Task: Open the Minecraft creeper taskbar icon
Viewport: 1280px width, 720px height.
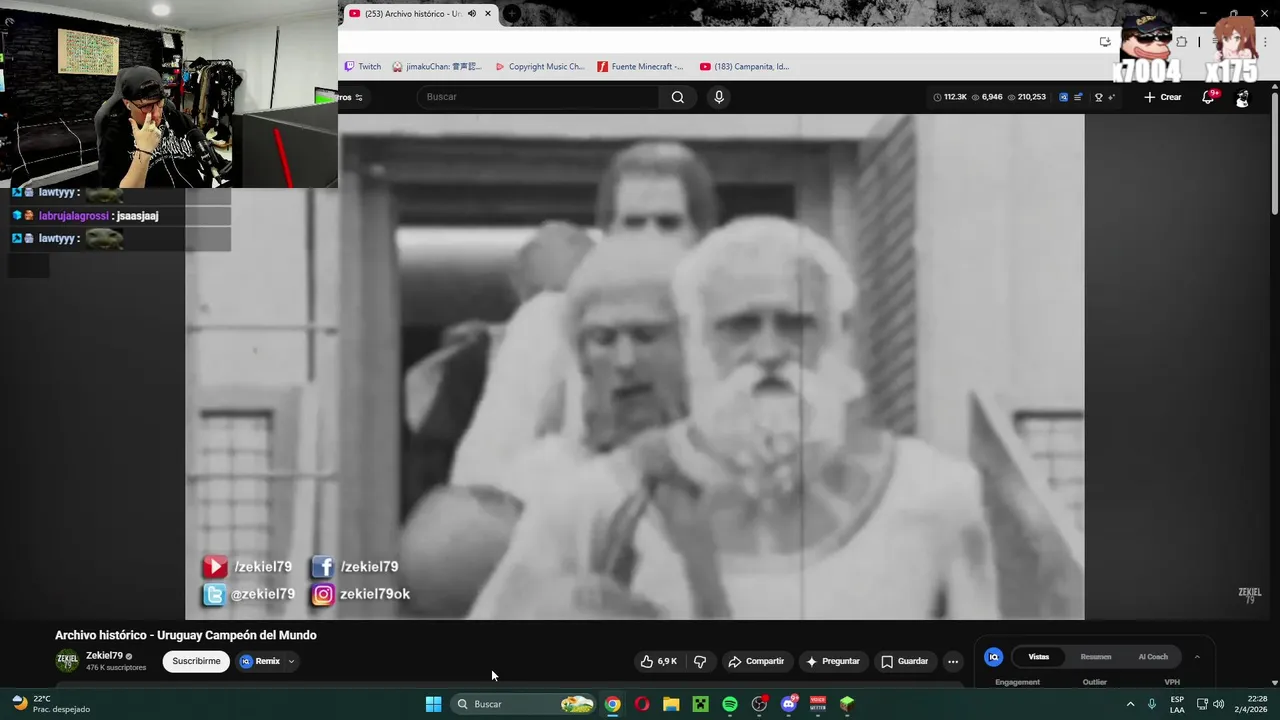Action: pos(701,704)
